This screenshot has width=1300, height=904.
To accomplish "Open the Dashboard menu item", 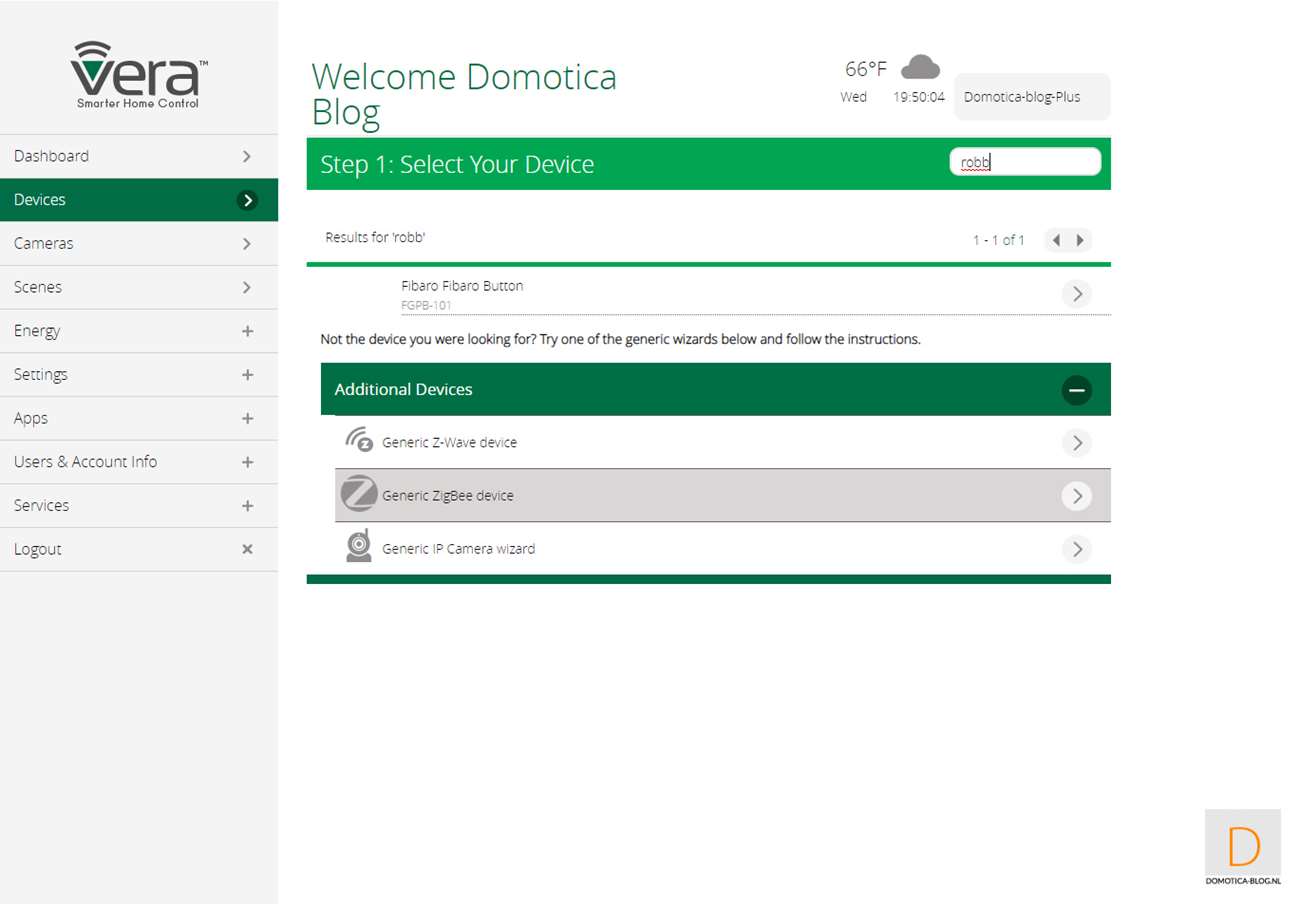I will pyautogui.click(x=138, y=156).
